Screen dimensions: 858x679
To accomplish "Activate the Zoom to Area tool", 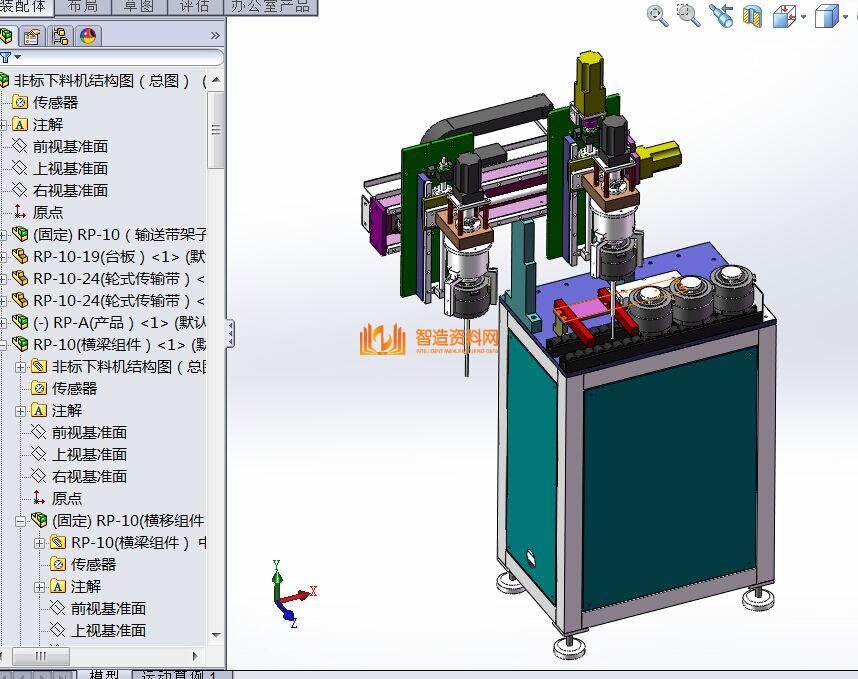I will click(688, 15).
